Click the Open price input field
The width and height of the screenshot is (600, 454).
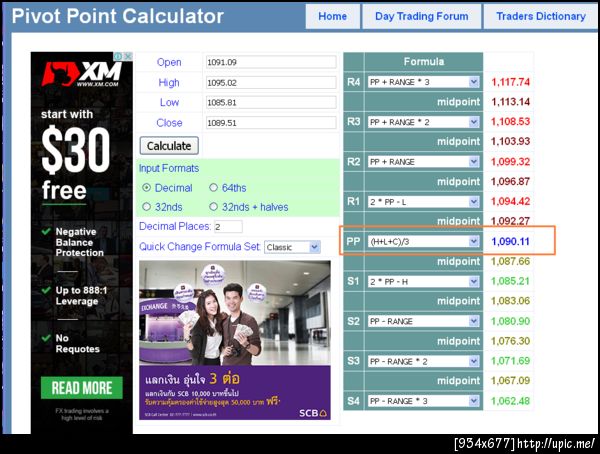click(271, 62)
